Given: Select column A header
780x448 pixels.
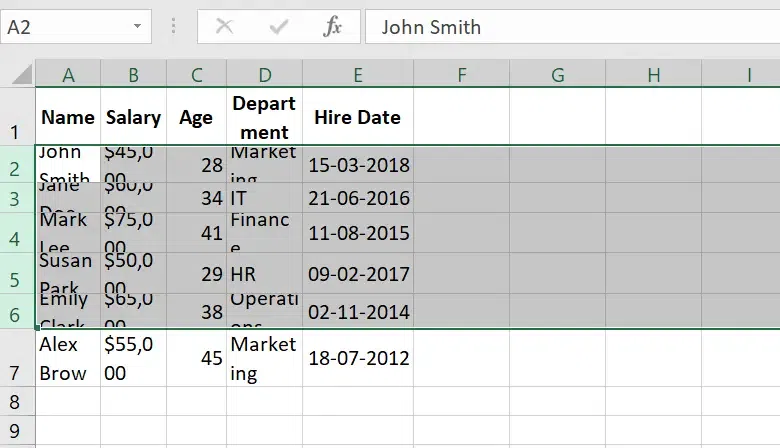Looking at the screenshot, I should coord(68,75).
